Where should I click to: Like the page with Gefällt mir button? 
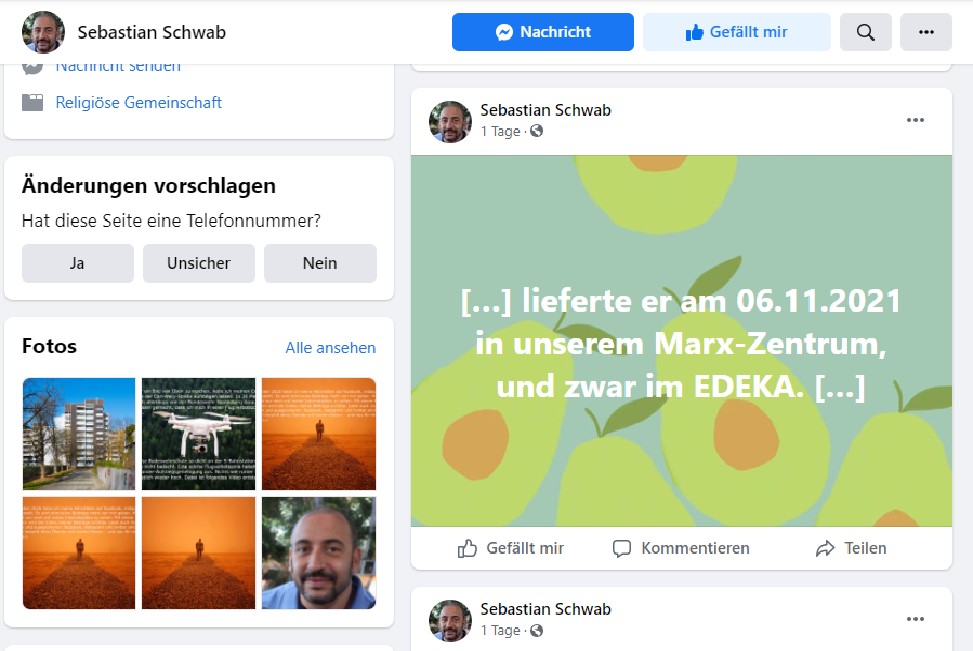click(x=737, y=32)
